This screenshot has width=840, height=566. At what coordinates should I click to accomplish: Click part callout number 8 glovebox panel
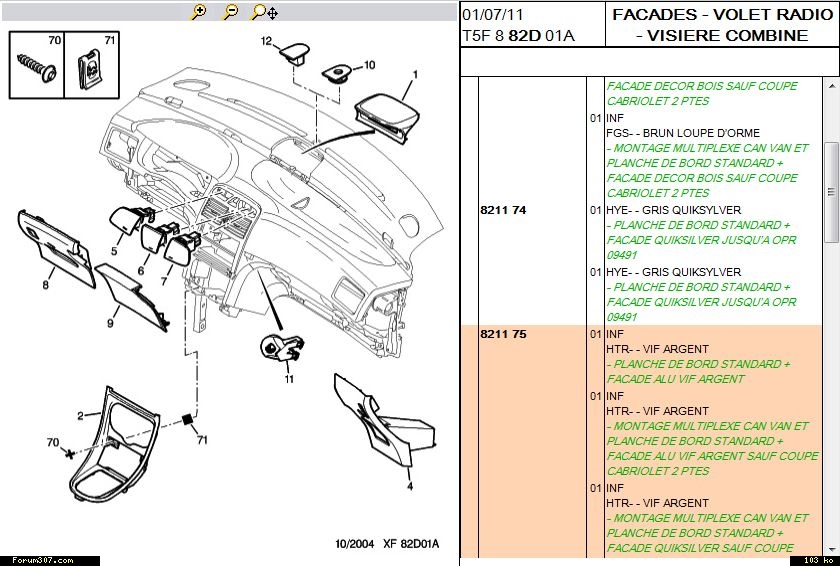pos(45,285)
